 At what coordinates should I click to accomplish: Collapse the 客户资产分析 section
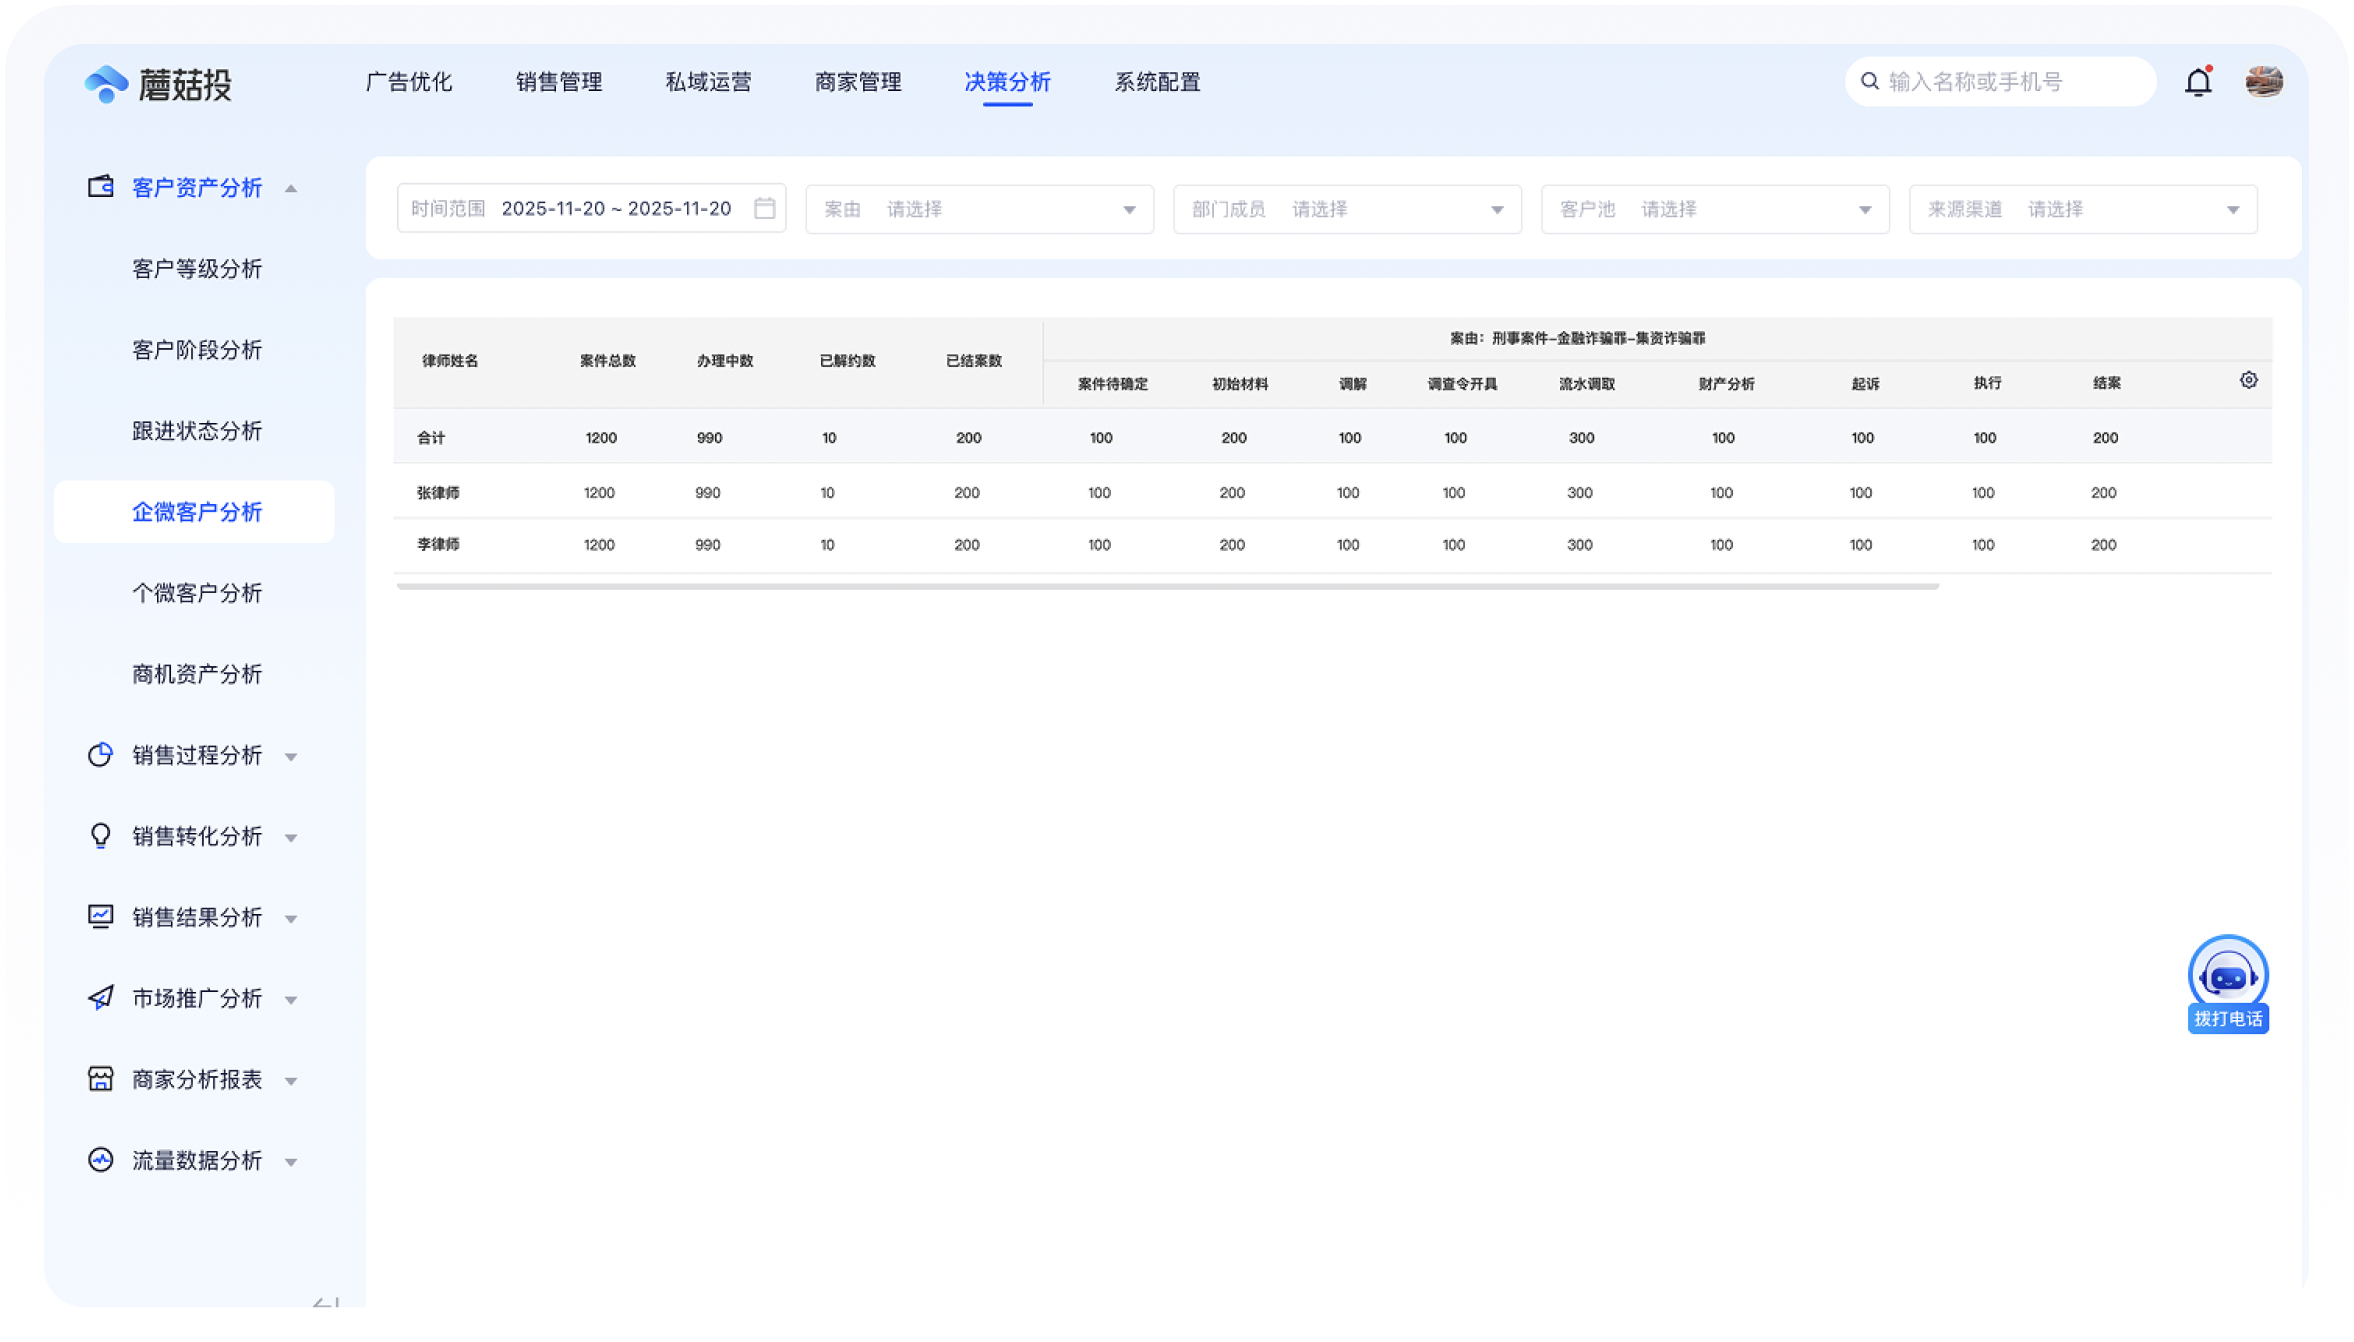(x=292, y=188)
